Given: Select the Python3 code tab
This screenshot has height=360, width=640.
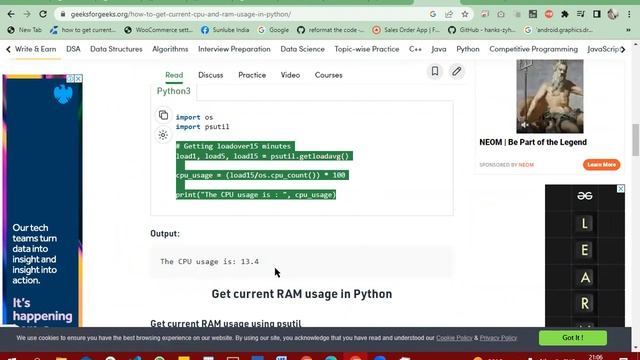Looking at the screenshot, I should coord(174,91).
